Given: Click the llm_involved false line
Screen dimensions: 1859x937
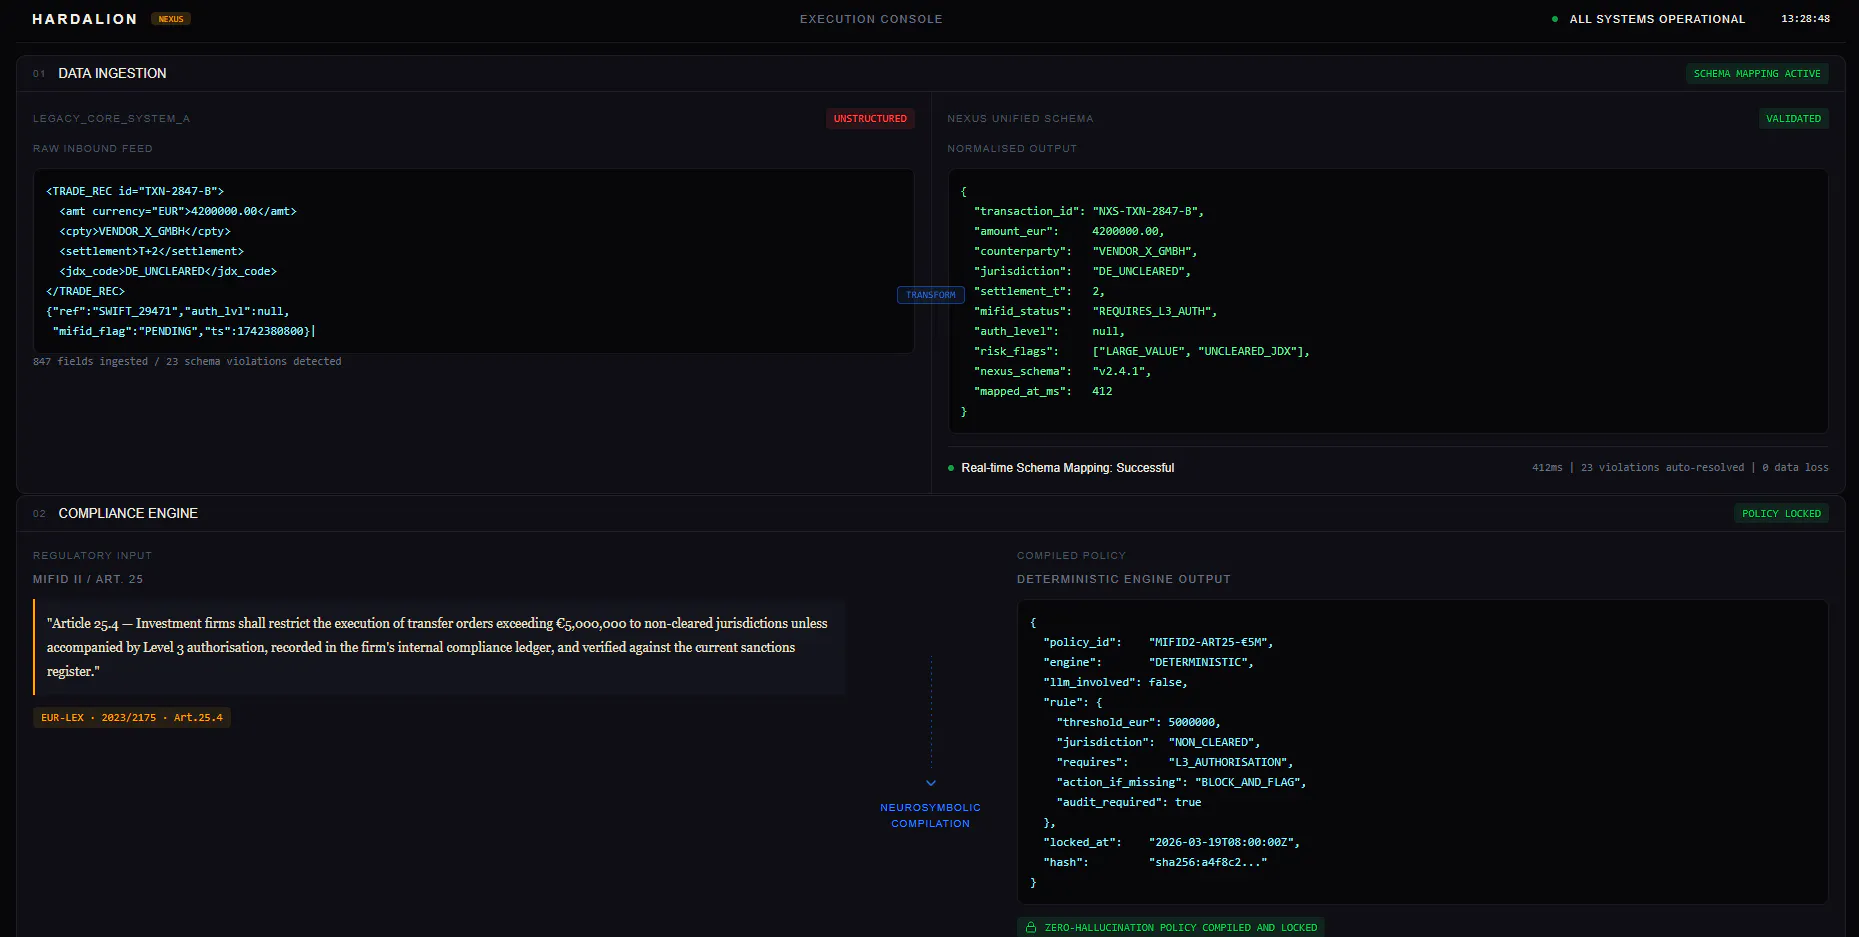Looking at the screenshot, I should [1115, 682].
